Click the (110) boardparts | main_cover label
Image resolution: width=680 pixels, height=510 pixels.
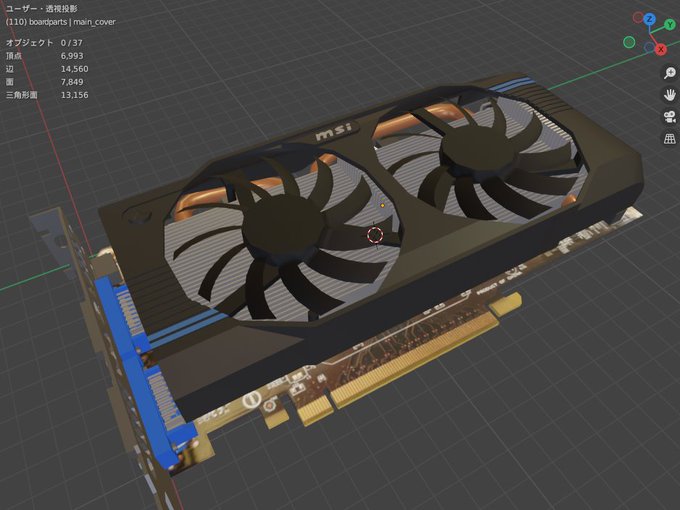(61, 22)
